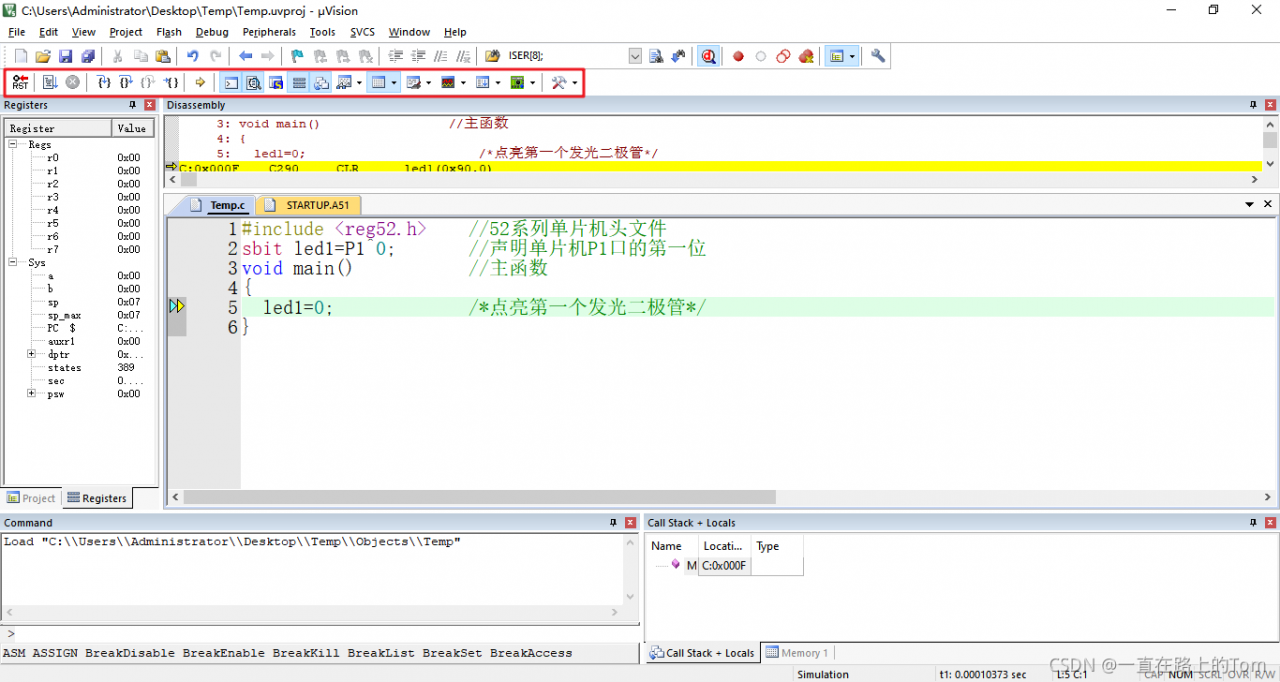Undo the last edit

click(x=192, y=56)
